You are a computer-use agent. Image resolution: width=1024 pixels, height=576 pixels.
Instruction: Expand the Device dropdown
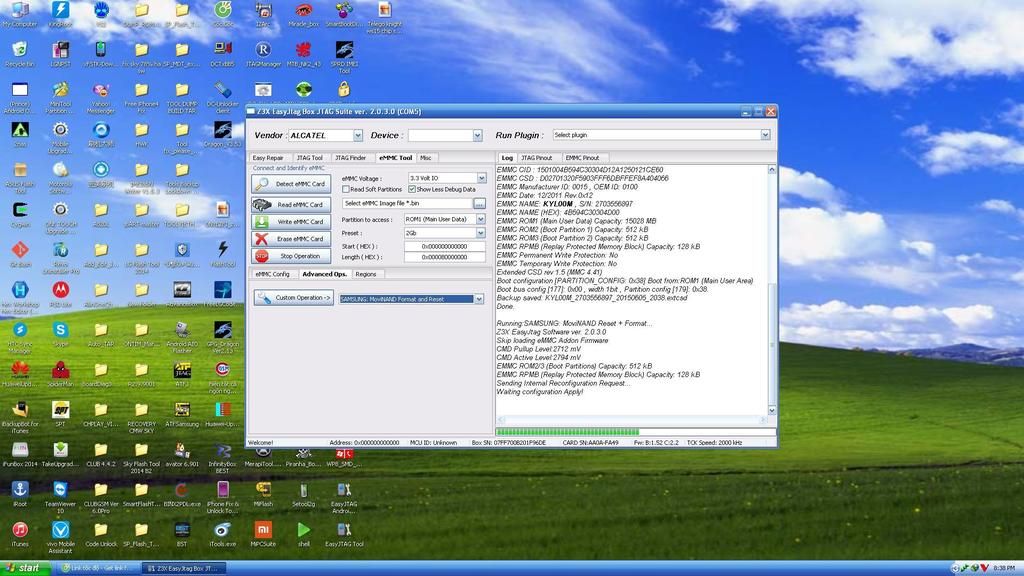pos(477,135)
